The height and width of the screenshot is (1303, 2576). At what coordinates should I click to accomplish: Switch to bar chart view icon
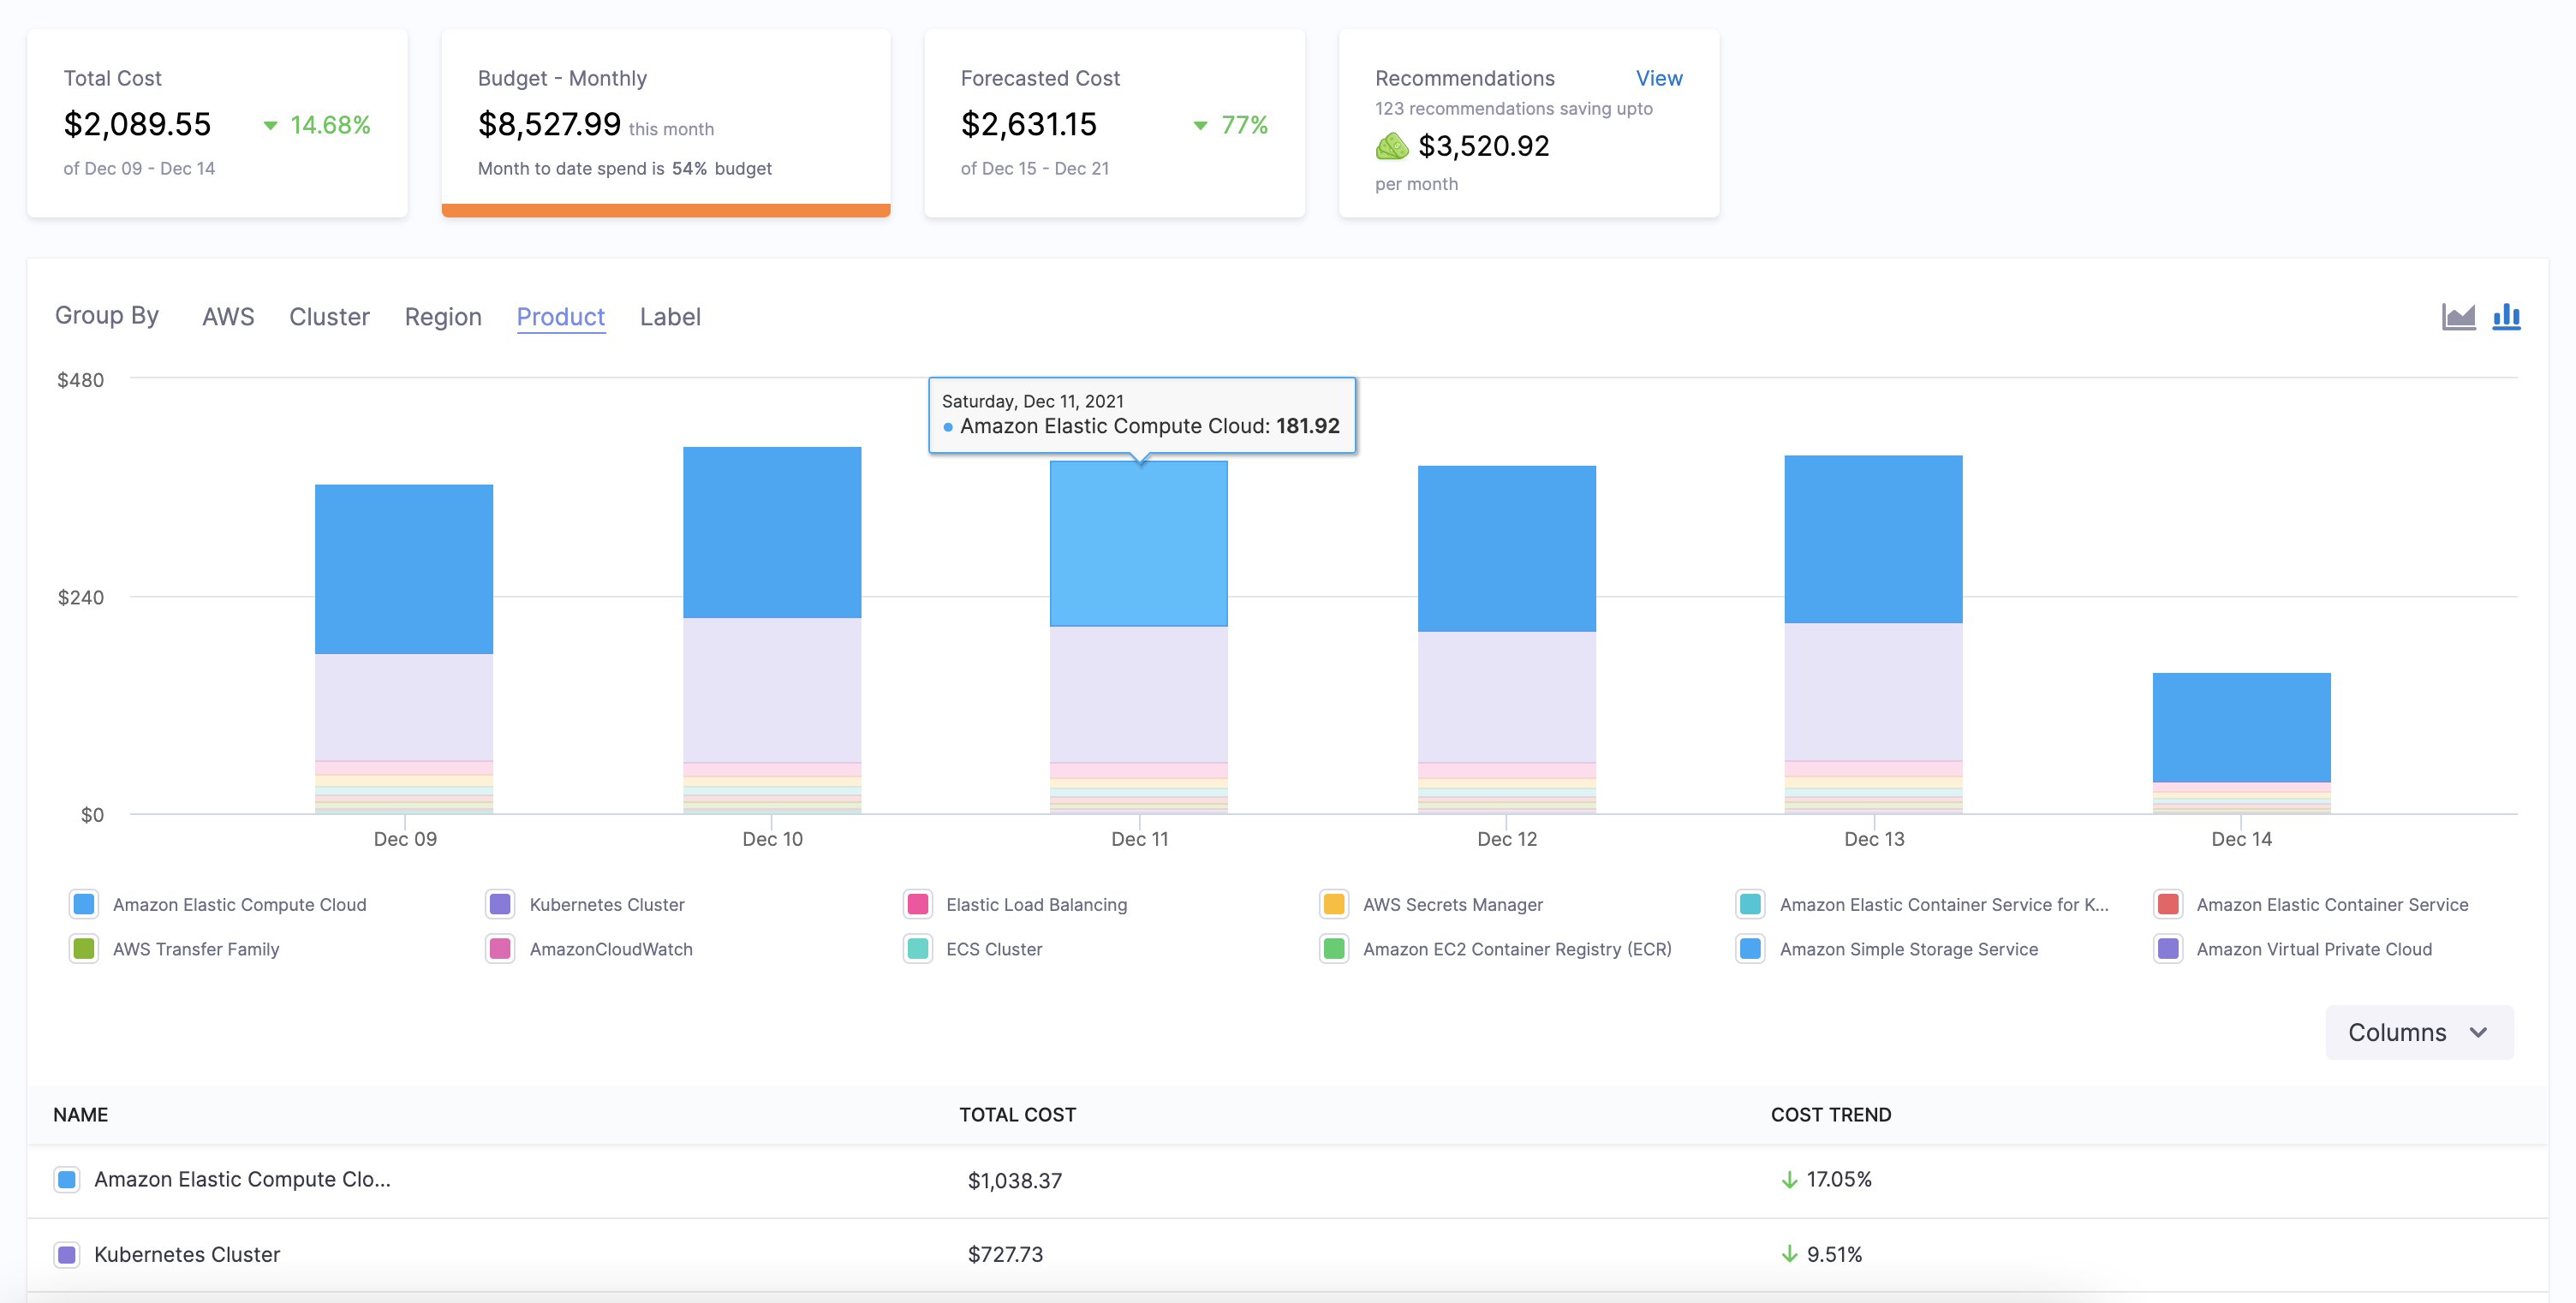click(2506, 317)
